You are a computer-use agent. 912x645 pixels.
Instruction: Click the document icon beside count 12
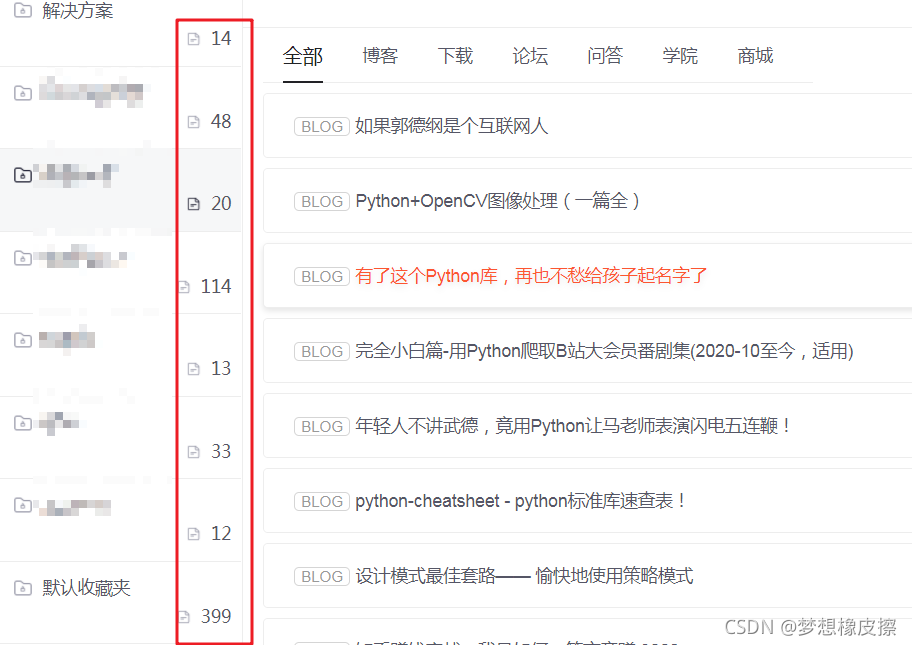pos(194,533)
